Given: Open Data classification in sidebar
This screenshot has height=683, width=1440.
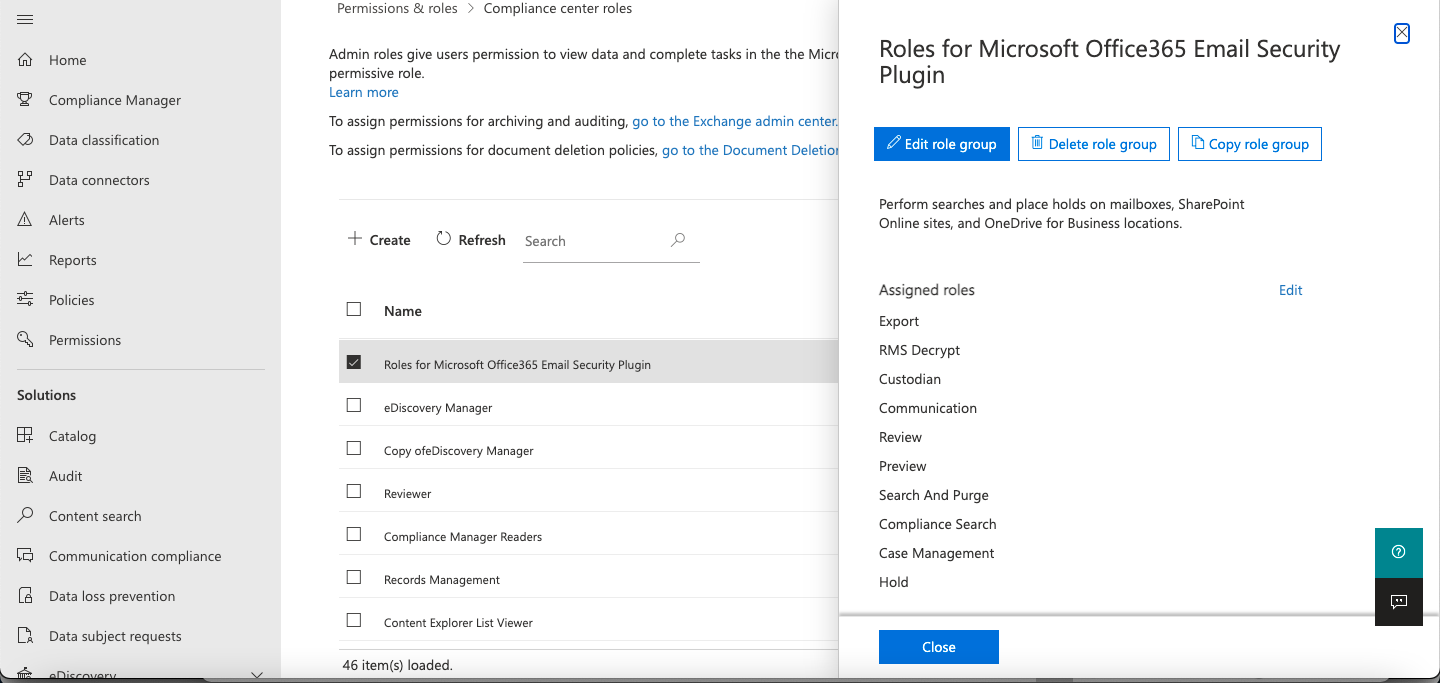Looking at the screenshot, I should coord(104,140).
